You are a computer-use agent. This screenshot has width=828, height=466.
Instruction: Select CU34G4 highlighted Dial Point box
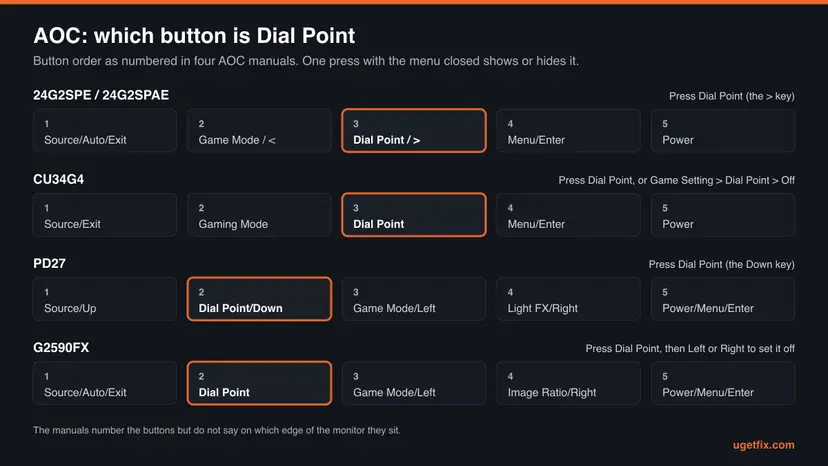coord(414,215)
